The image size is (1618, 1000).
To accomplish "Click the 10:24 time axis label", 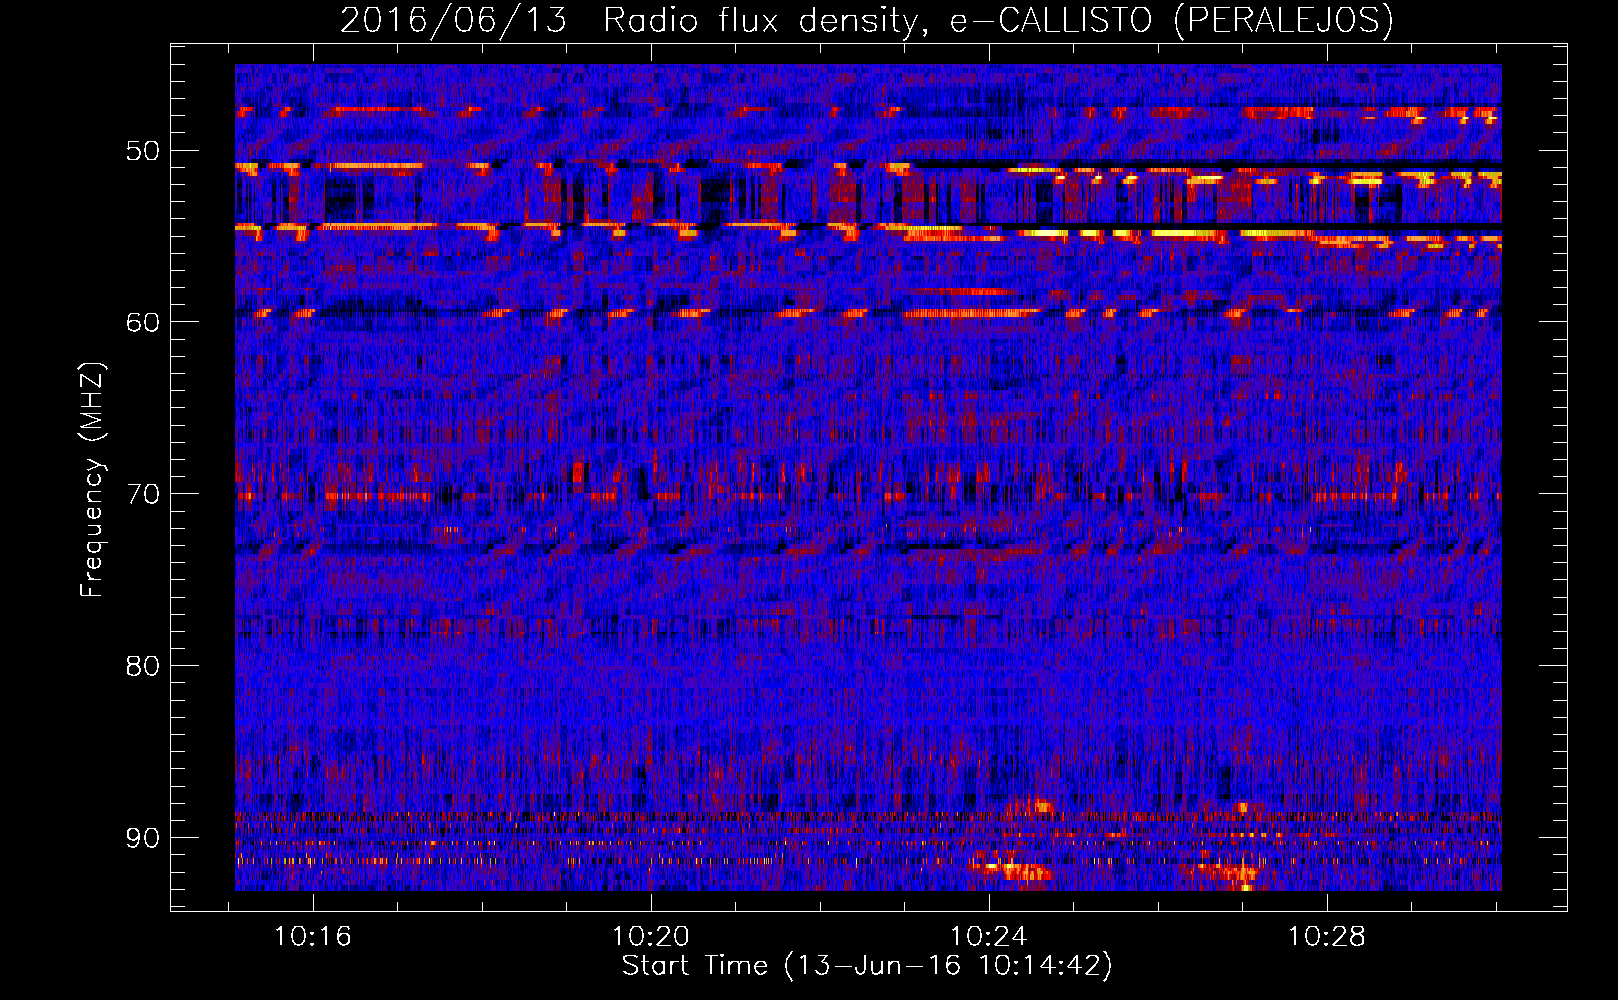I will point(989,937).
